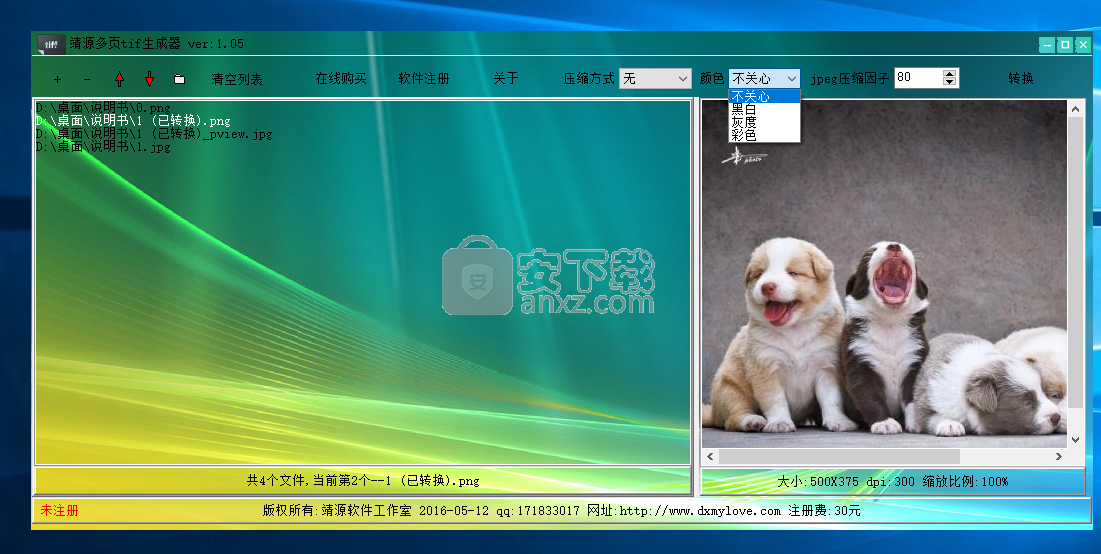Select 不关心 option in color list
1101x554 pixels.
point(765,96)
